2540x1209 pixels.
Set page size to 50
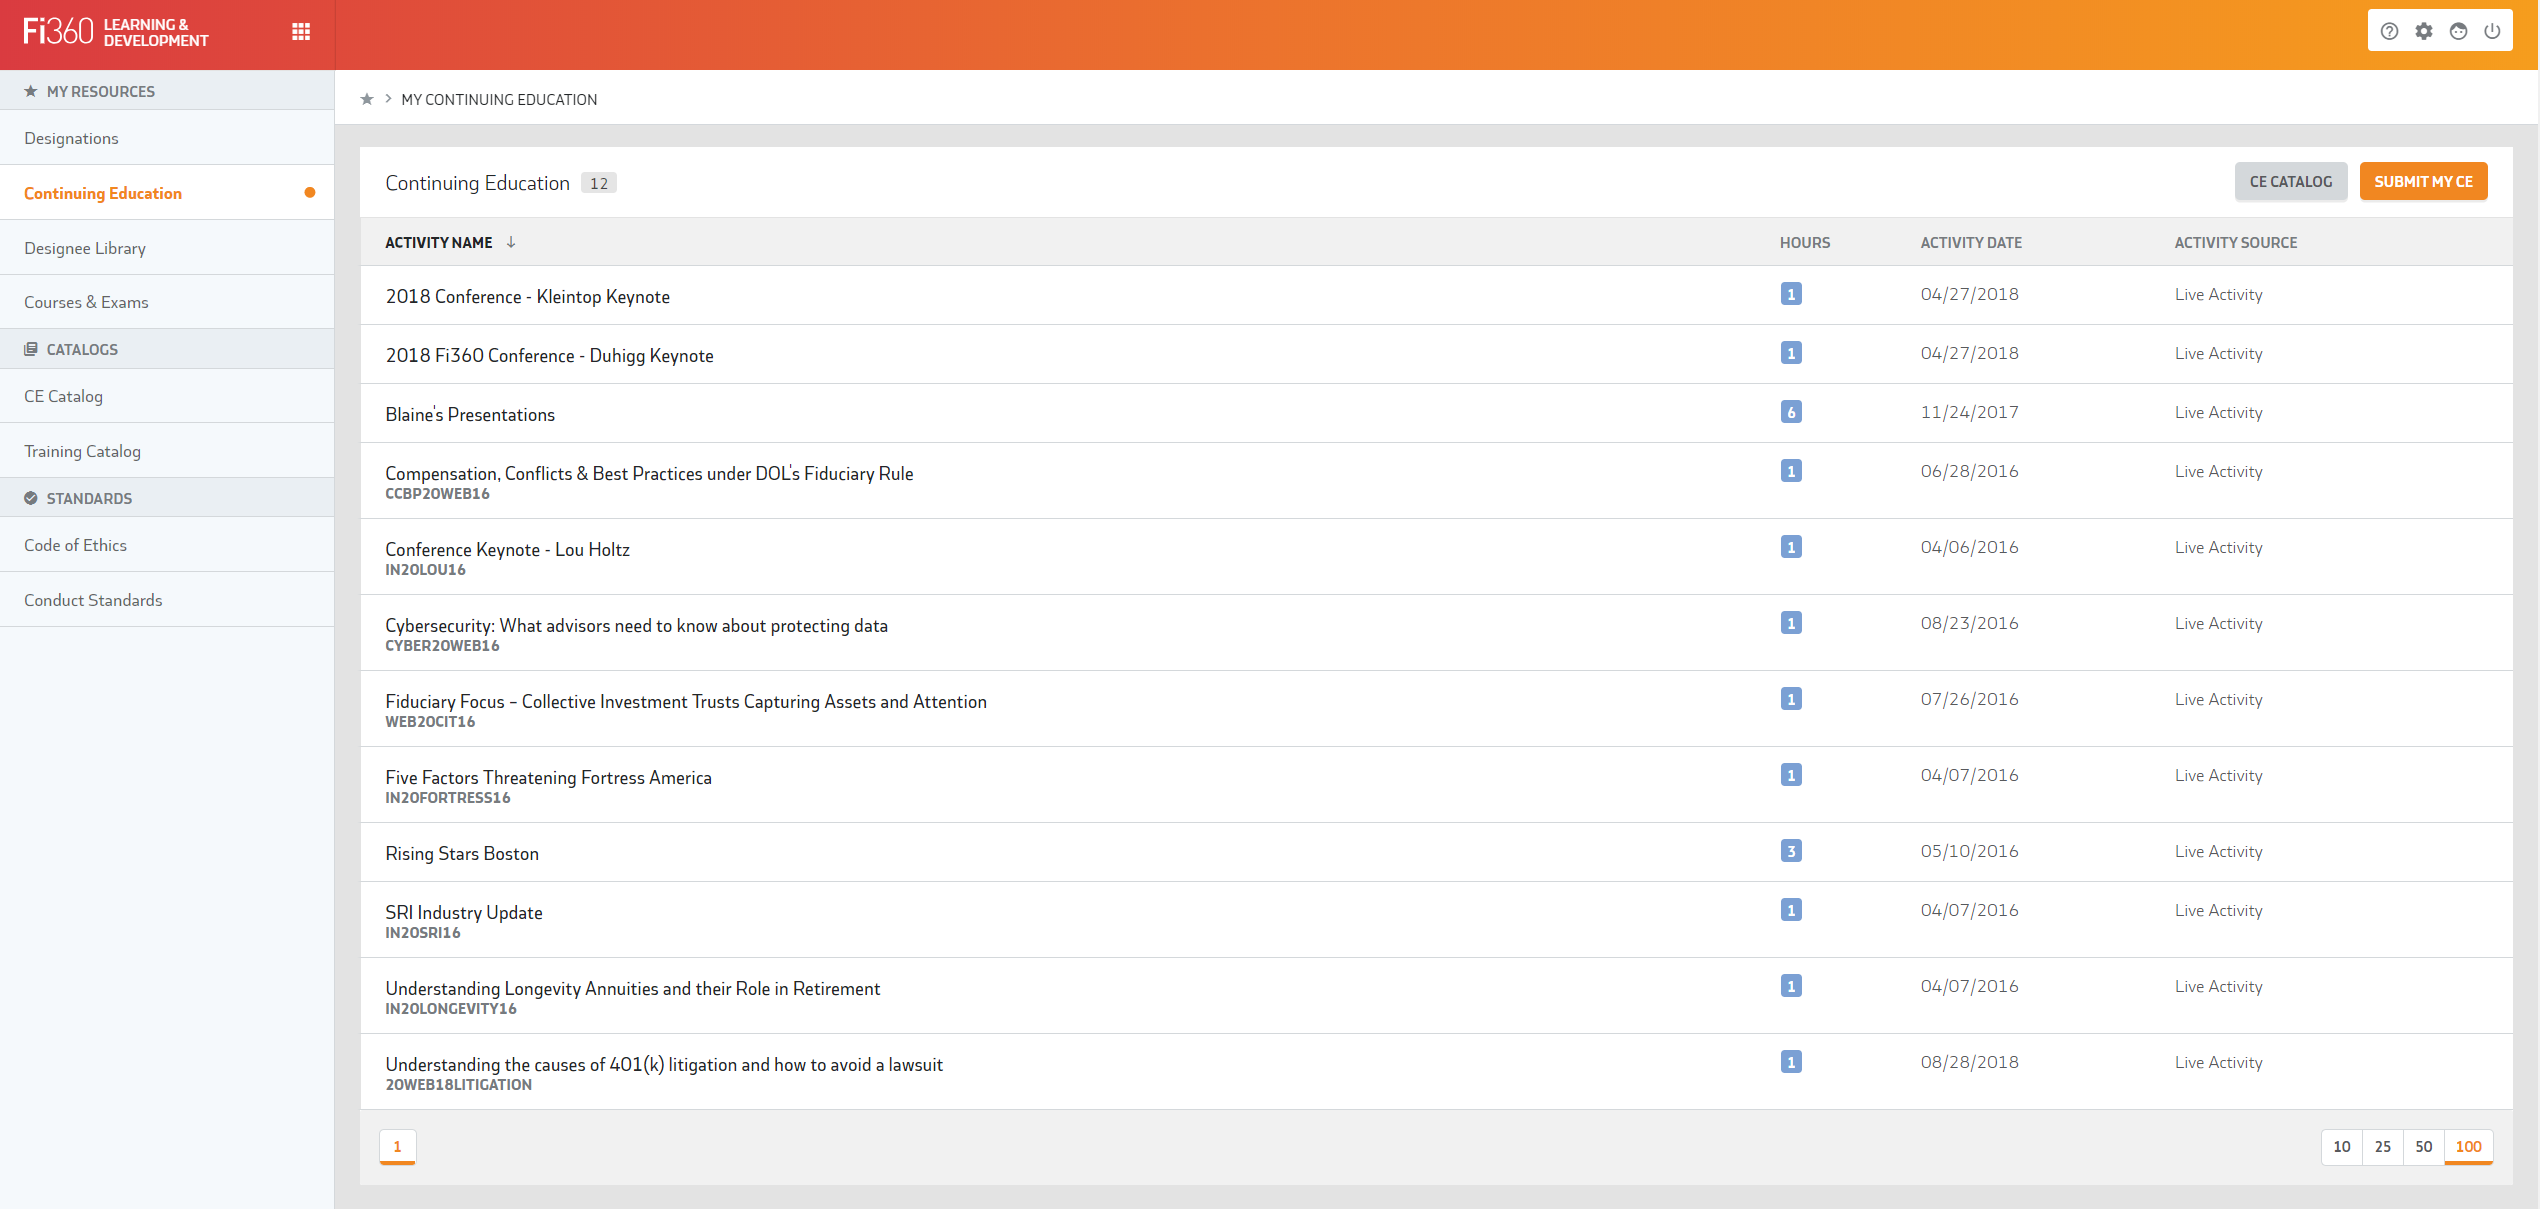[x=2423, y=1146]
